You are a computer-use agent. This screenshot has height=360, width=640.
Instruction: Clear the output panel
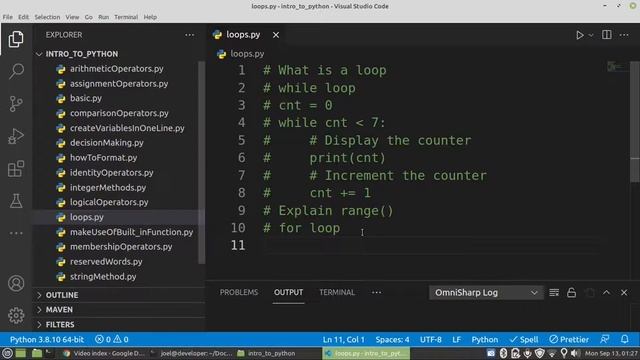click(554, 293)
